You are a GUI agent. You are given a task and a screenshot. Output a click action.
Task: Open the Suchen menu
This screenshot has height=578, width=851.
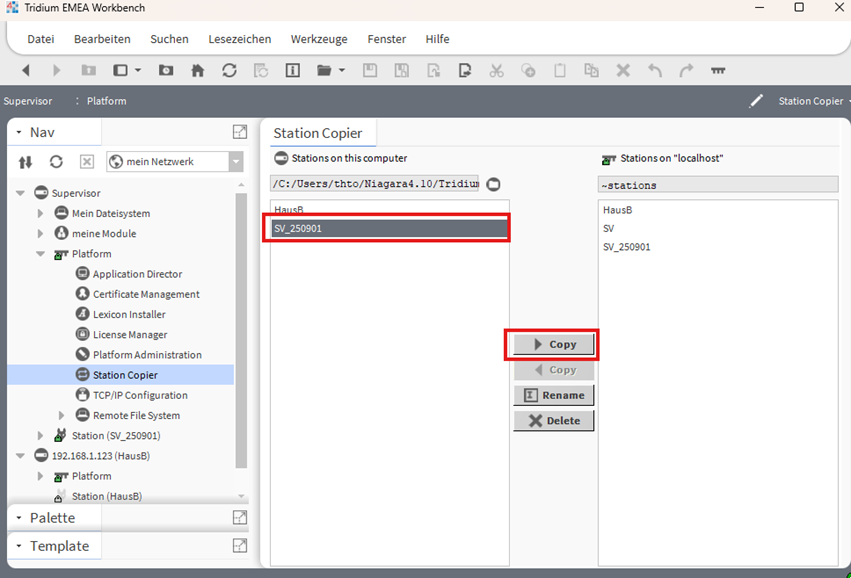pos(169,39)
